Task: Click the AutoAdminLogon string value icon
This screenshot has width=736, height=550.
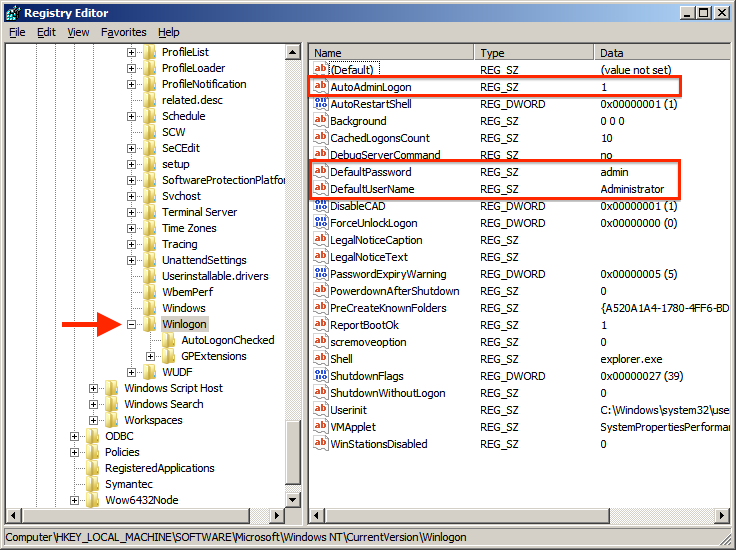Action: click(321, 86)
